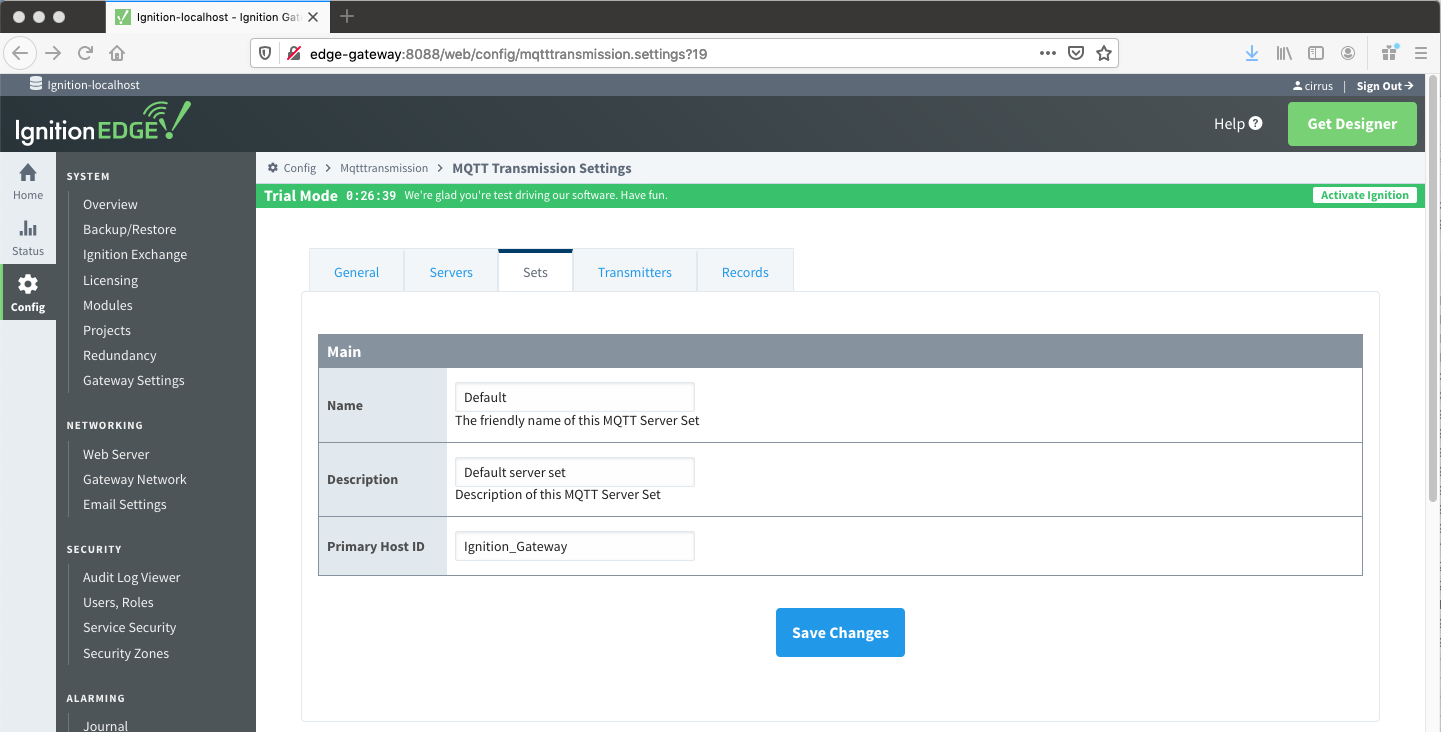Open Status in the left rail
Viewport: 1441px width, 732px height.
(x=28, y=238)
